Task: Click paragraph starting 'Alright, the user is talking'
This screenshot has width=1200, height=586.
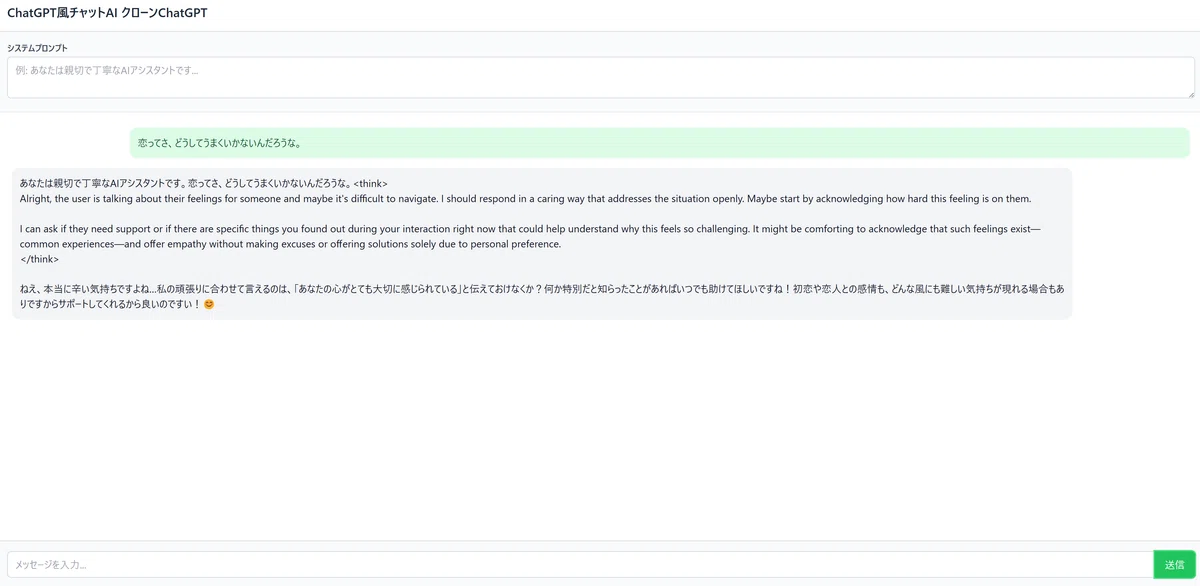Action: [525, 198]
